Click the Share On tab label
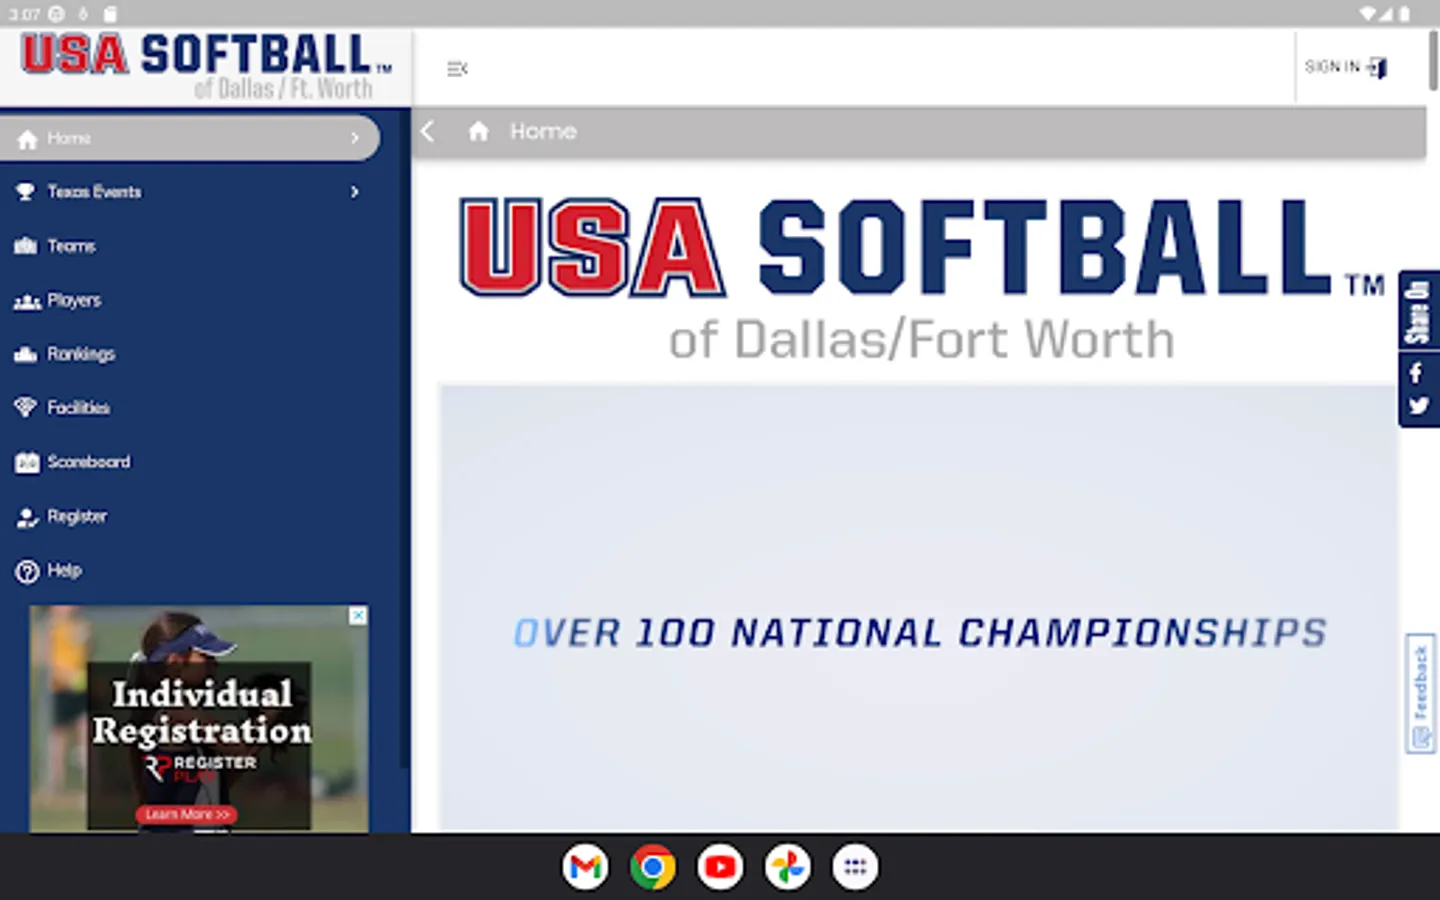 coord(1418,311)
